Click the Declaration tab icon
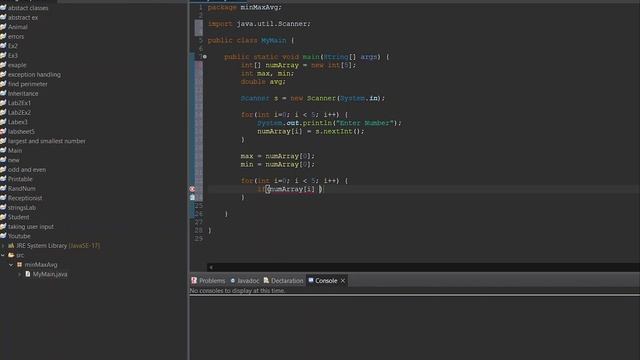This screenshot has width=640, height=360. [x=266, y=280]
